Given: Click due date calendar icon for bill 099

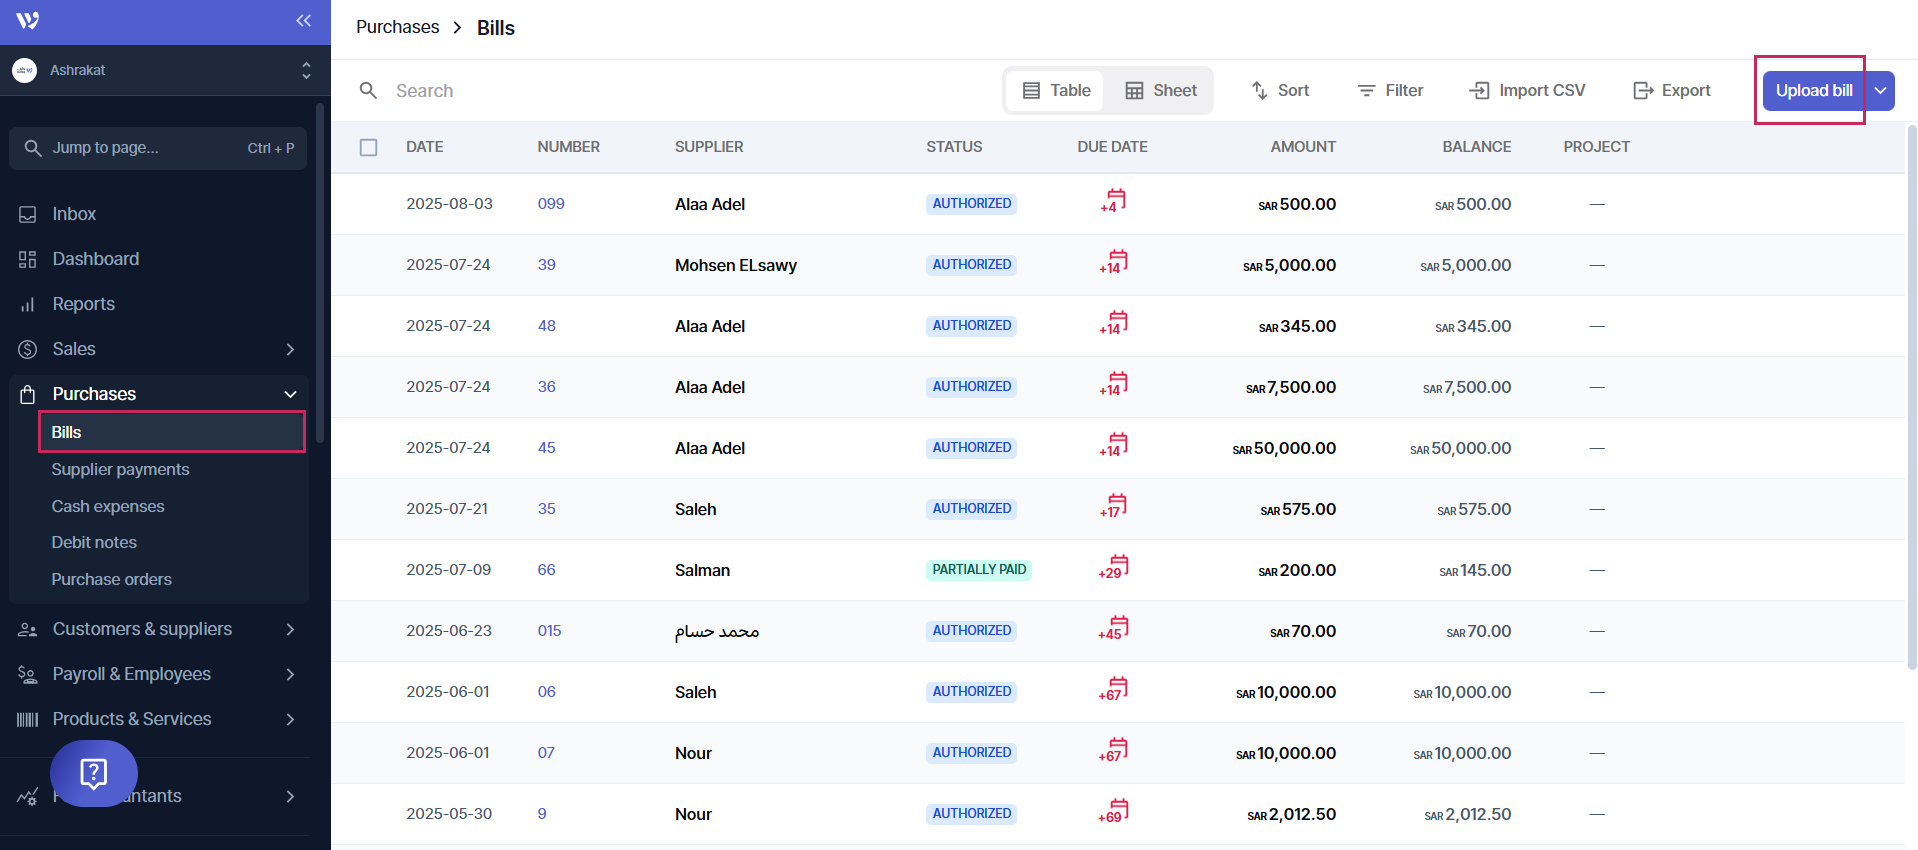Looking at the screenshot, I should (x=1114, y=202).
